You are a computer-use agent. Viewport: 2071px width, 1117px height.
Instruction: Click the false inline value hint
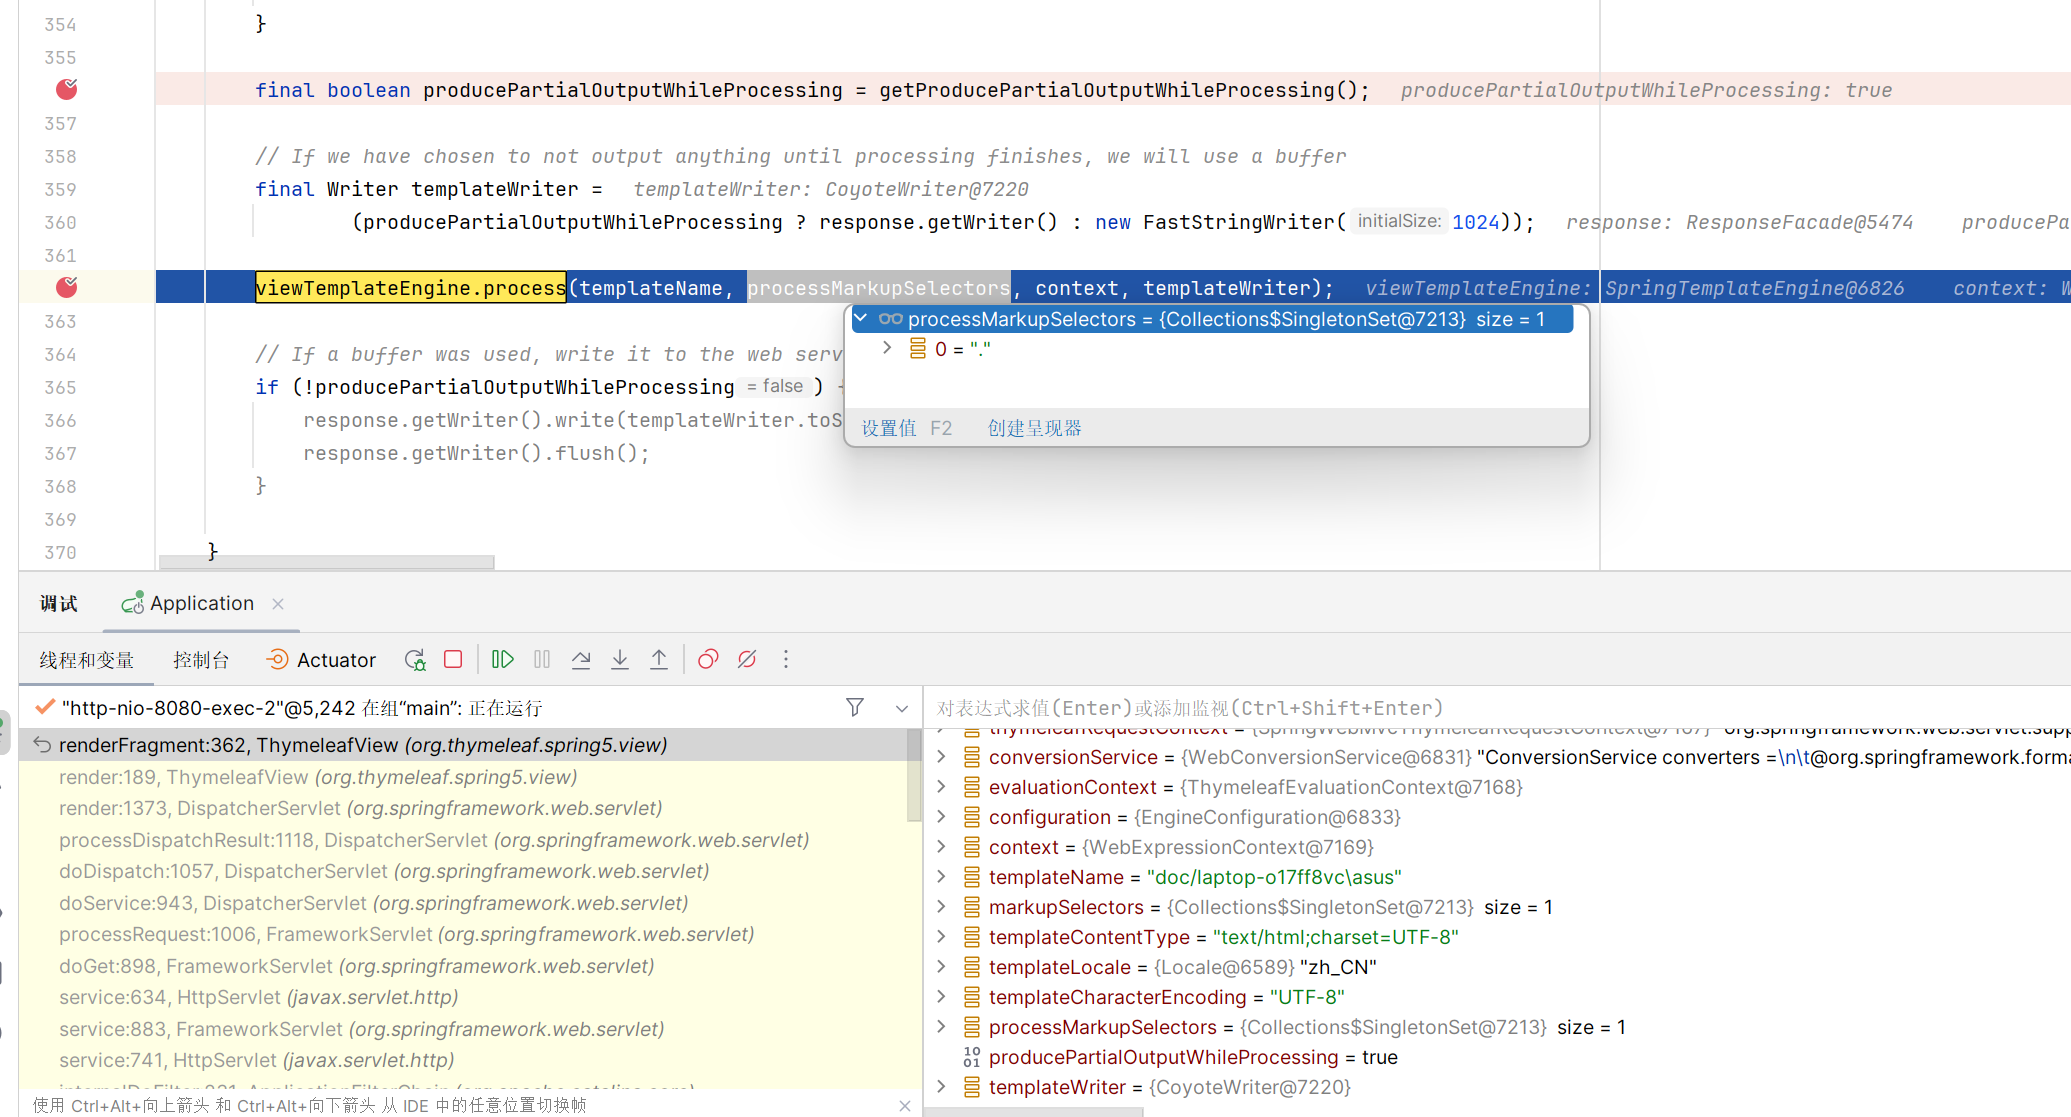(775, 386)
